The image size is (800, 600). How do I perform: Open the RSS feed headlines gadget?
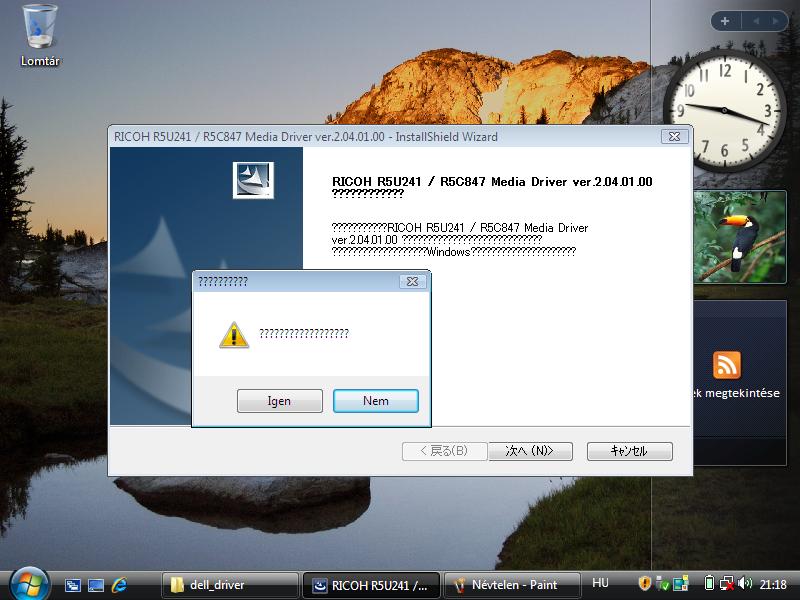pyautogui.click(x=726, y=365)
